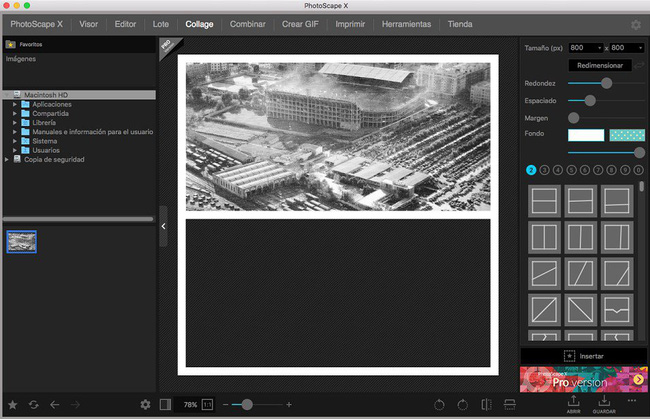Expand the Sistema folder
The height and width of the screenshot is (419, 650).
(x=15, y=141)
